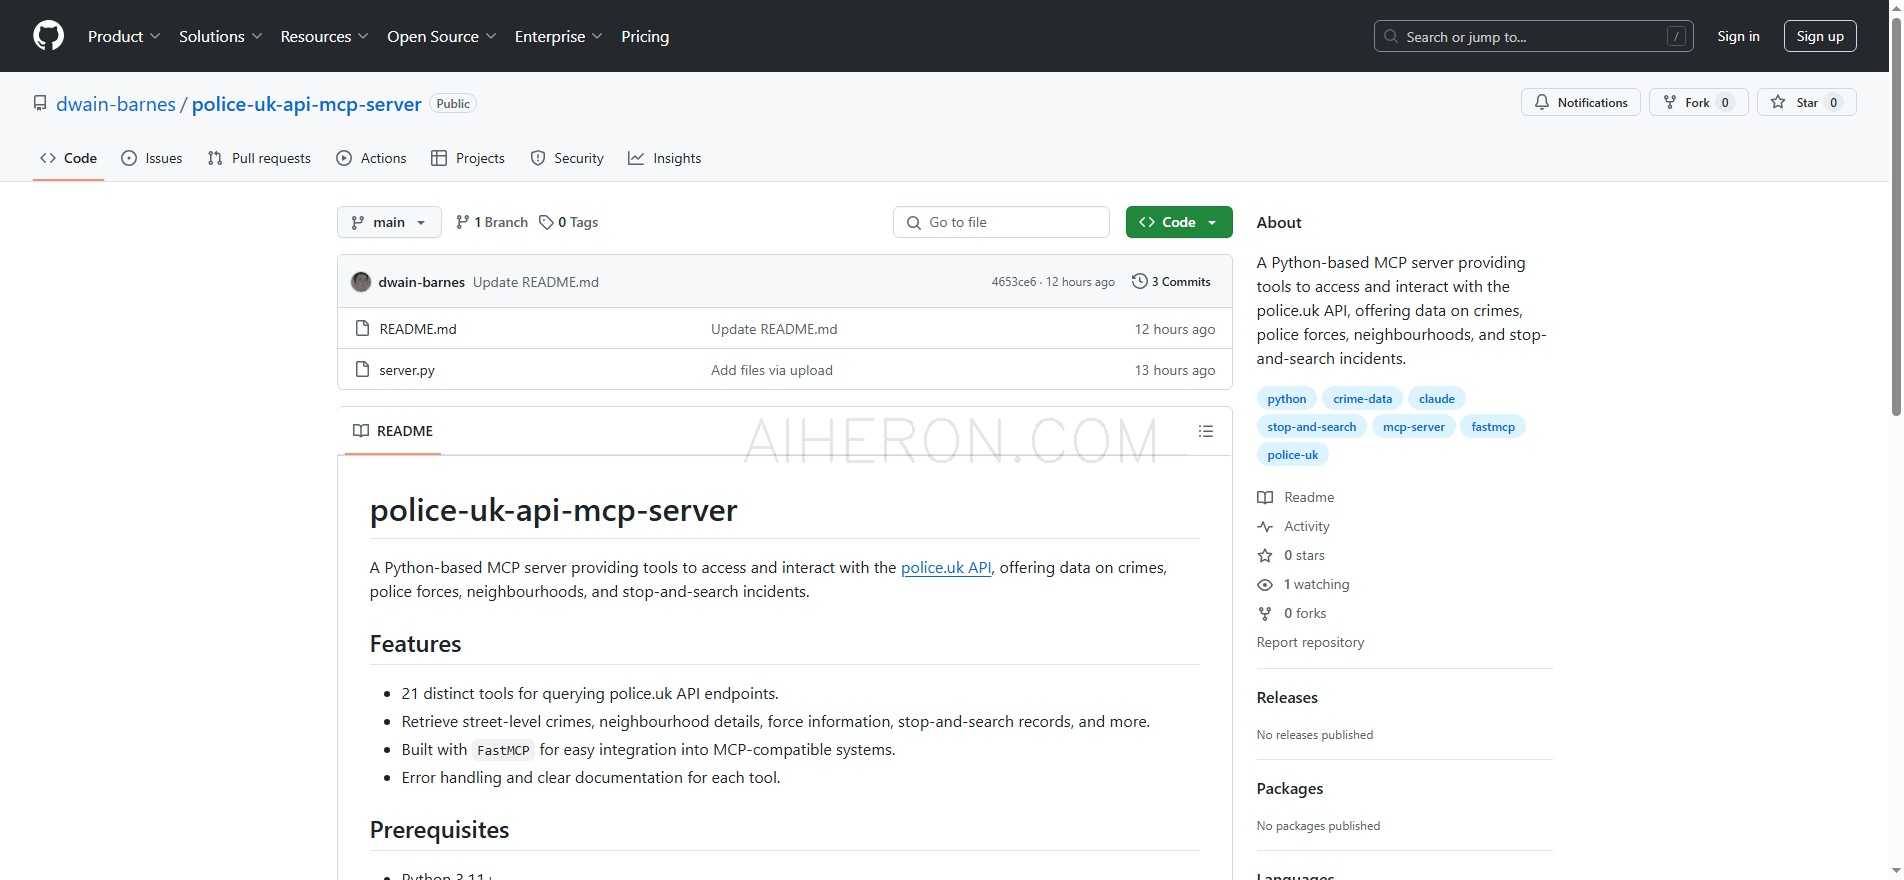Select the Code tab
The width and height of the screenshot is (1904, 880).
68,158
